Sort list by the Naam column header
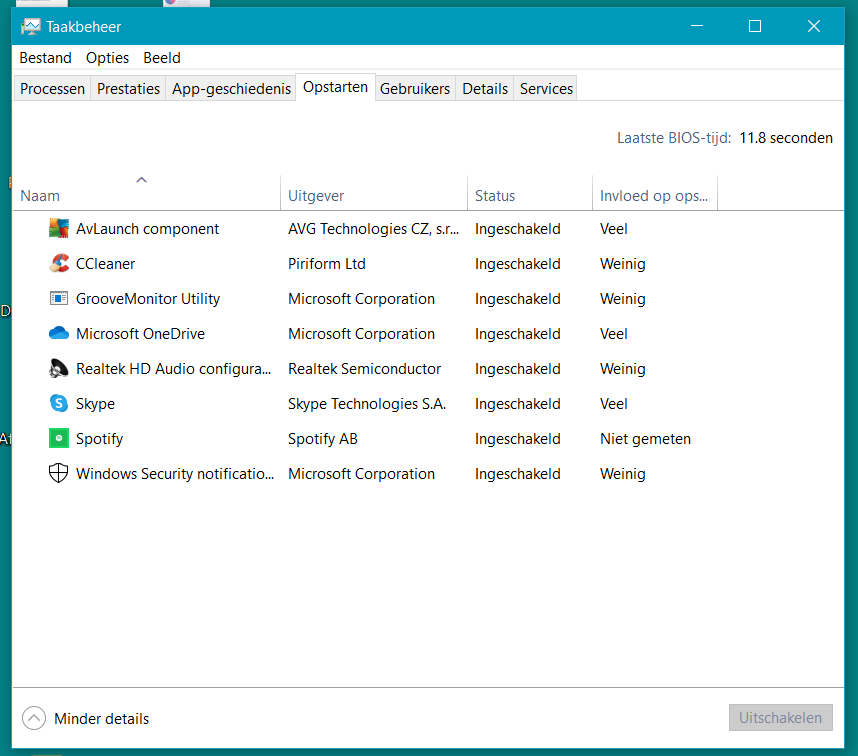This screenshot has width=858, height=756. [x=40, y=196]
